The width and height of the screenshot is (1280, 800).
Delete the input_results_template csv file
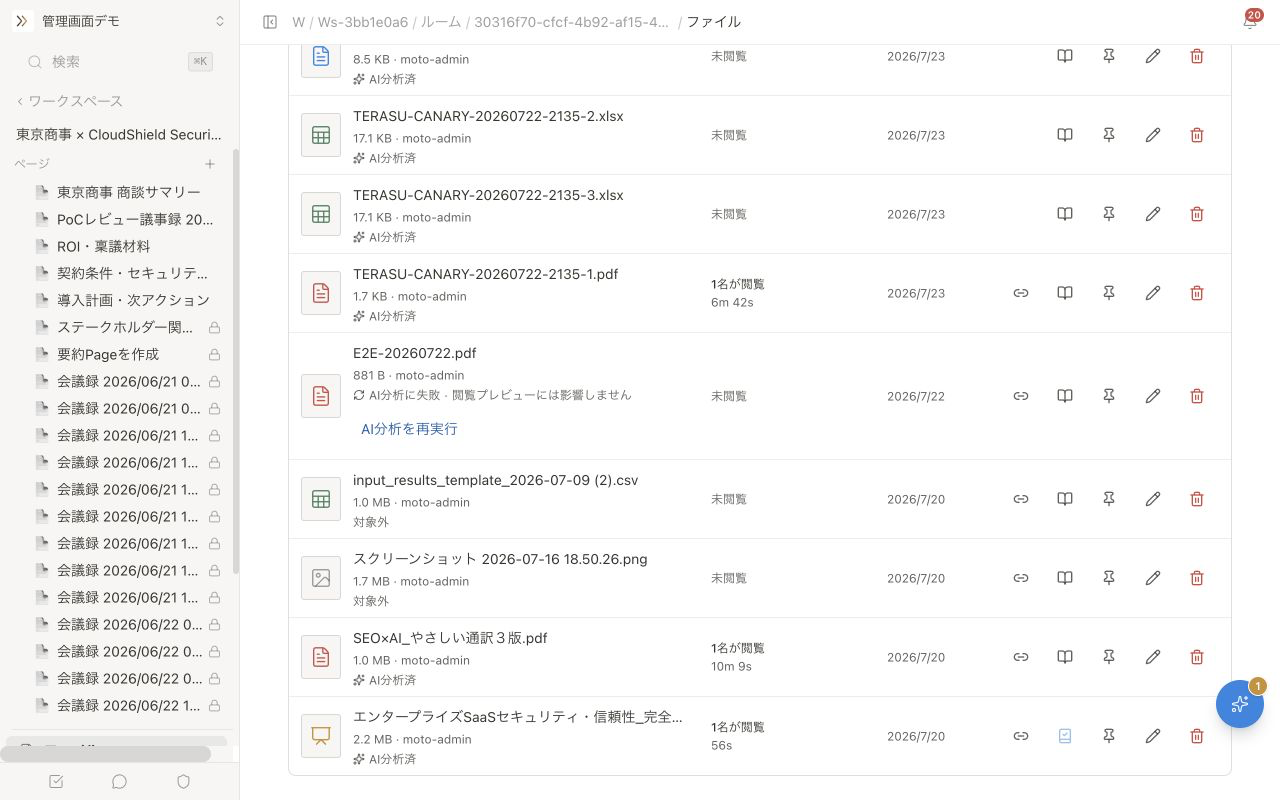(x=1197, y=499)
